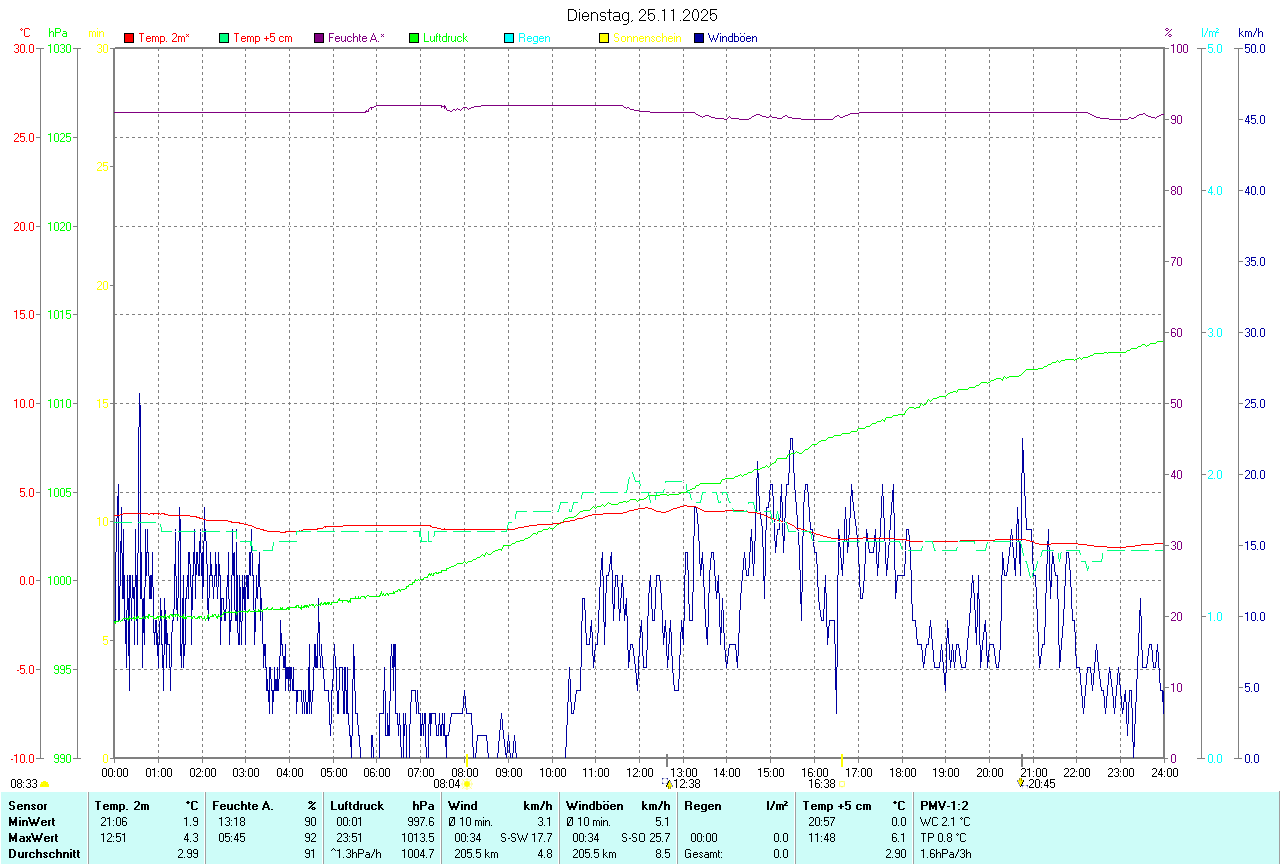Click the hPa unit label on left axis

pos(57,33)
